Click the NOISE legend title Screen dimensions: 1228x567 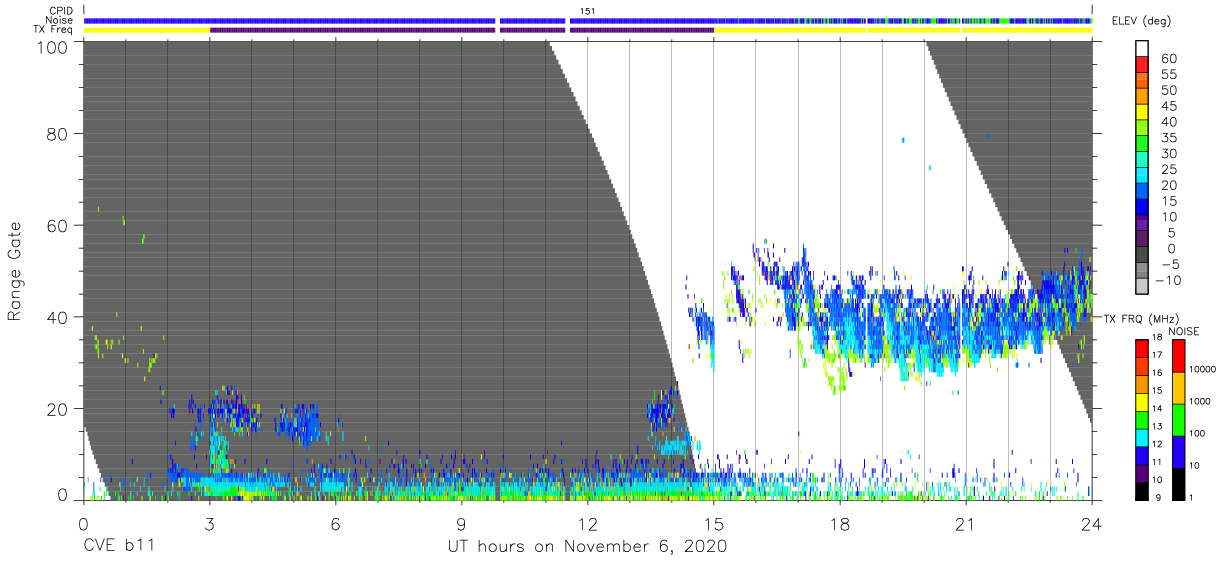[x=1183, y=332]
